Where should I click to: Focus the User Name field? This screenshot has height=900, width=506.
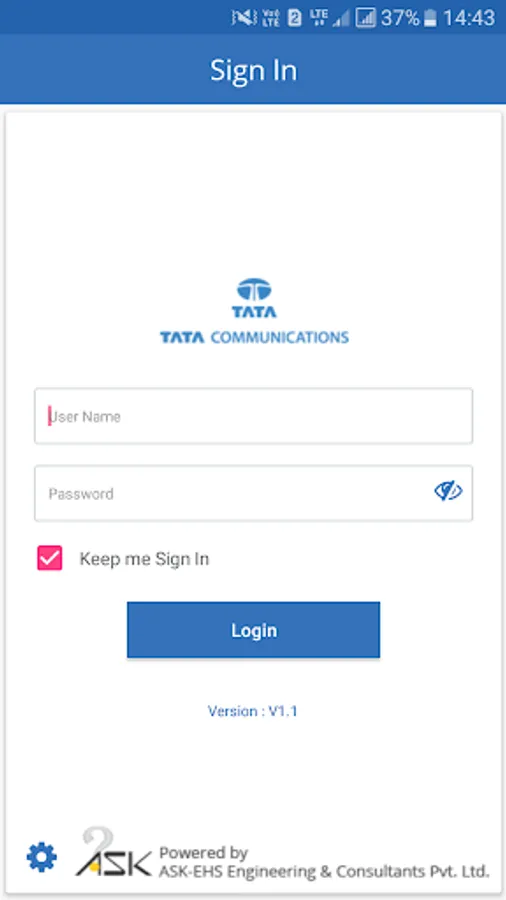254,416
